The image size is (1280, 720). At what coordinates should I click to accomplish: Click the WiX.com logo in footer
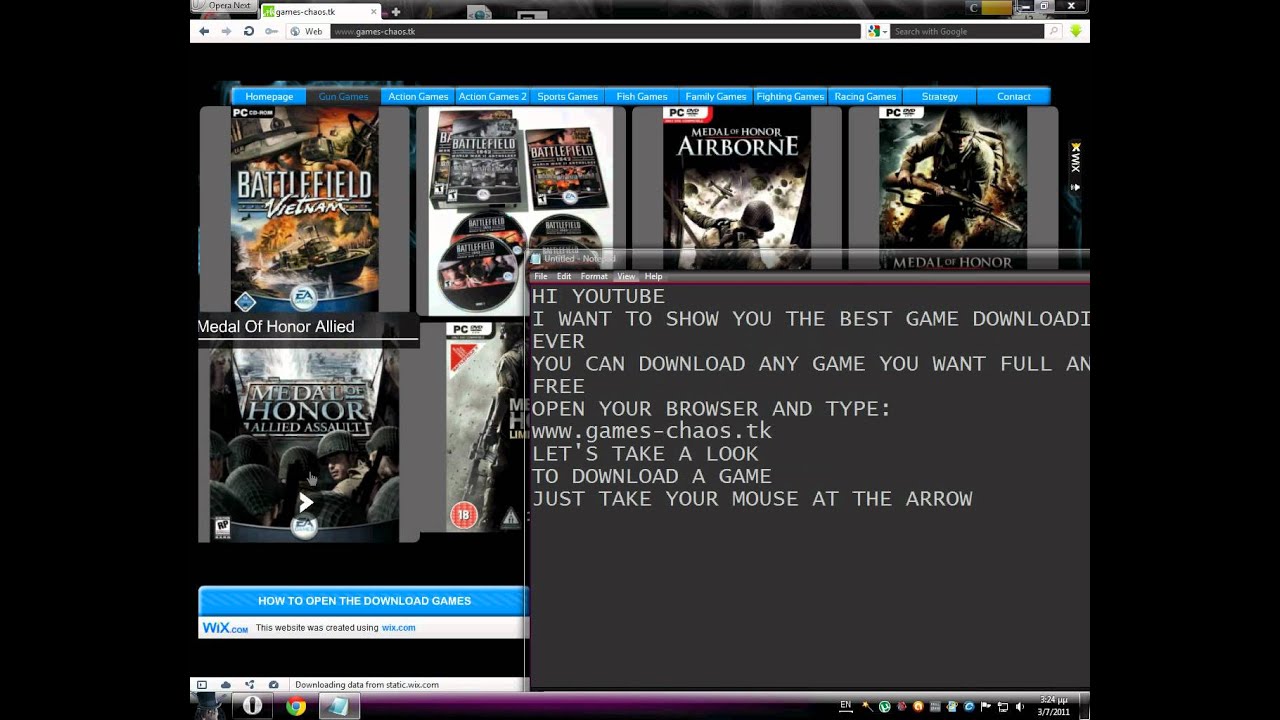point(225,628)
